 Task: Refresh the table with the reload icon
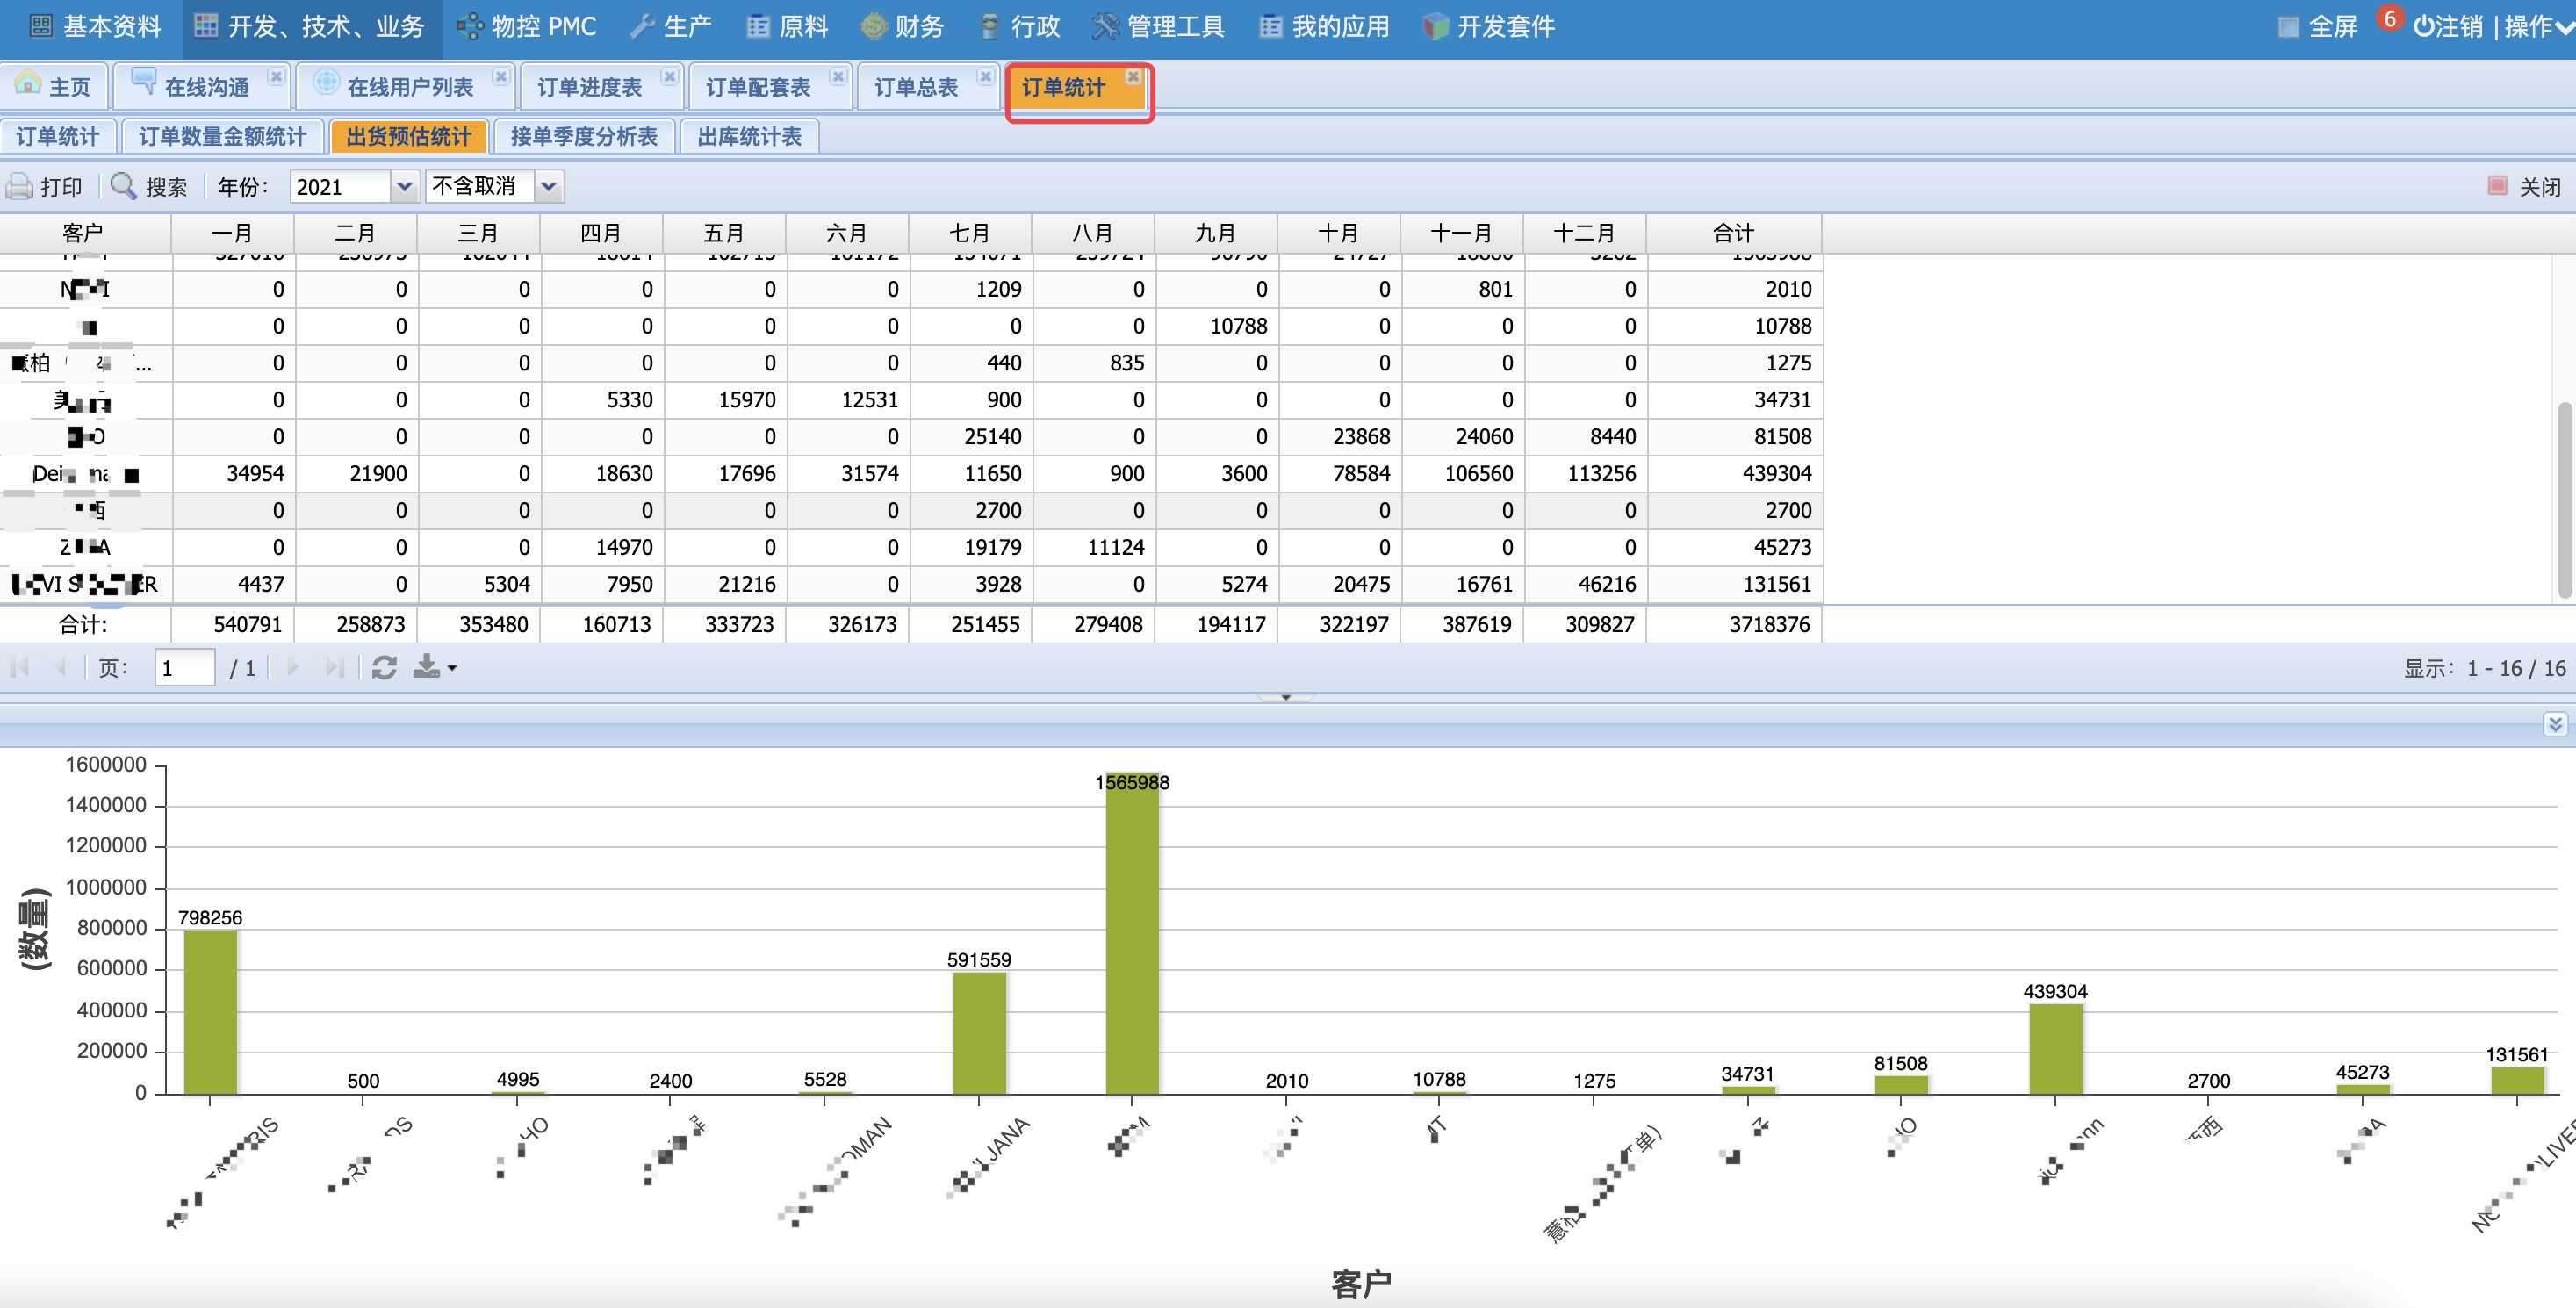384,668
